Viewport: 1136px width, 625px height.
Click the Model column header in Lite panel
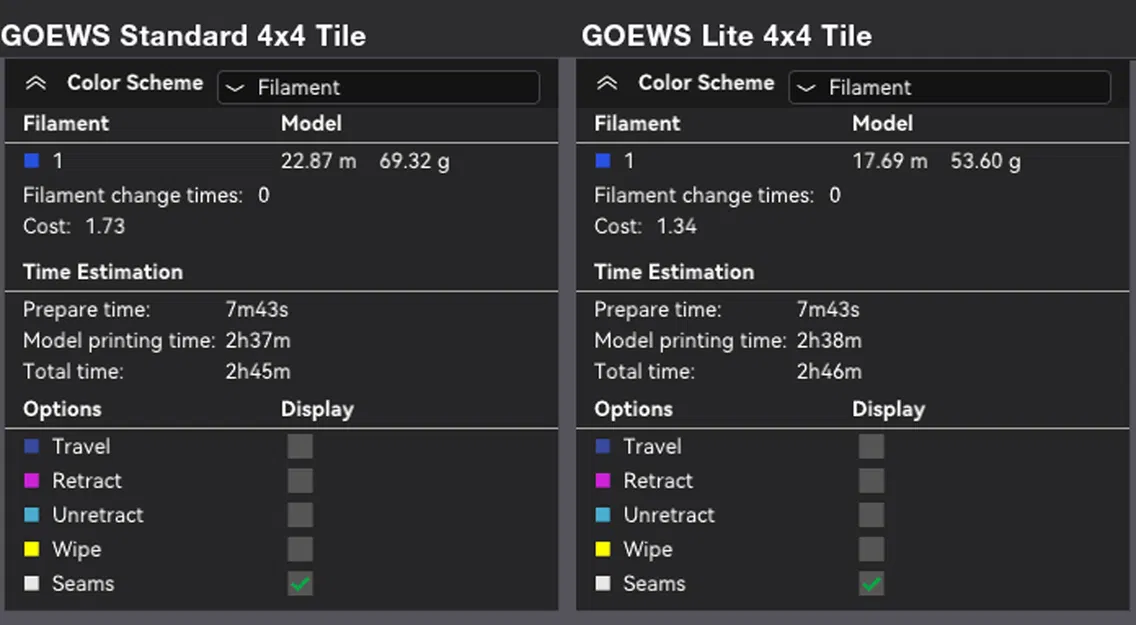coord(882,123)
